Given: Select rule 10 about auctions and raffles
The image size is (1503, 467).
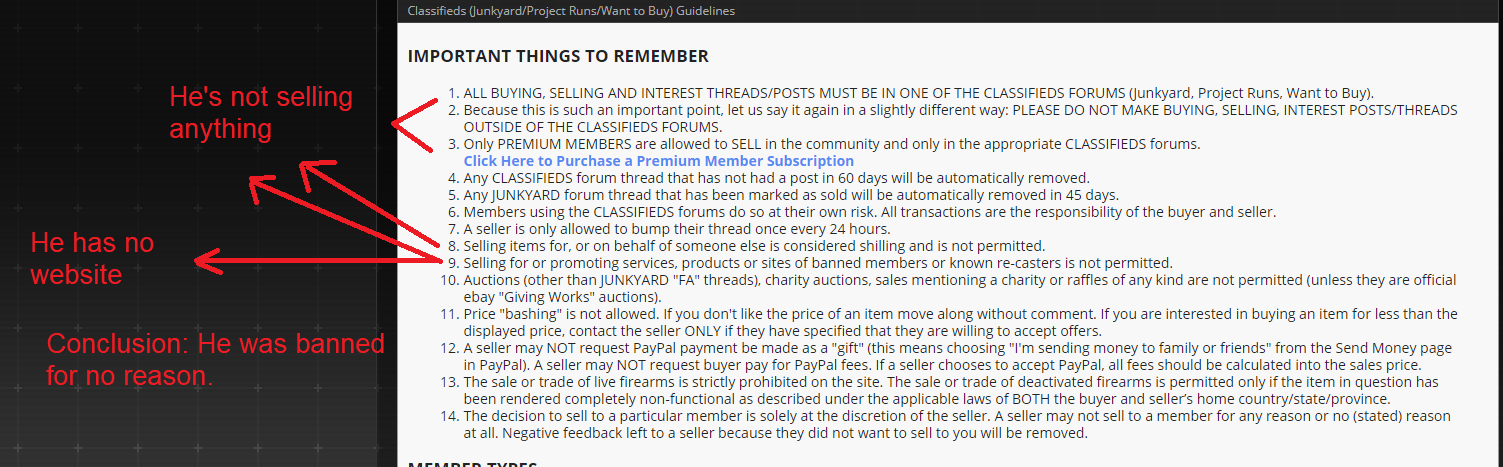Looking at the screenshot, I should 952,288.
